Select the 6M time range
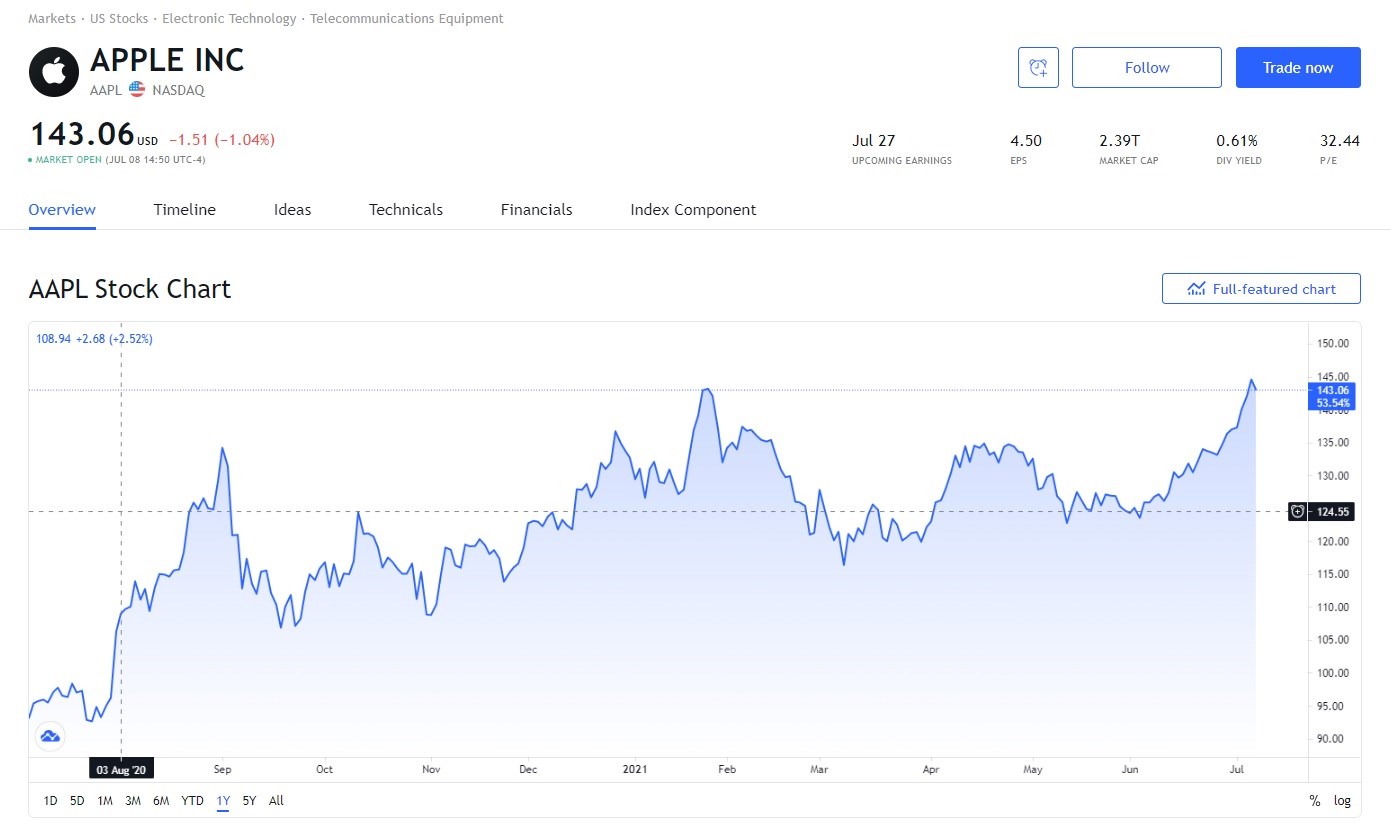This screenshot has width=1391, height=827. [x=161, y=801]
